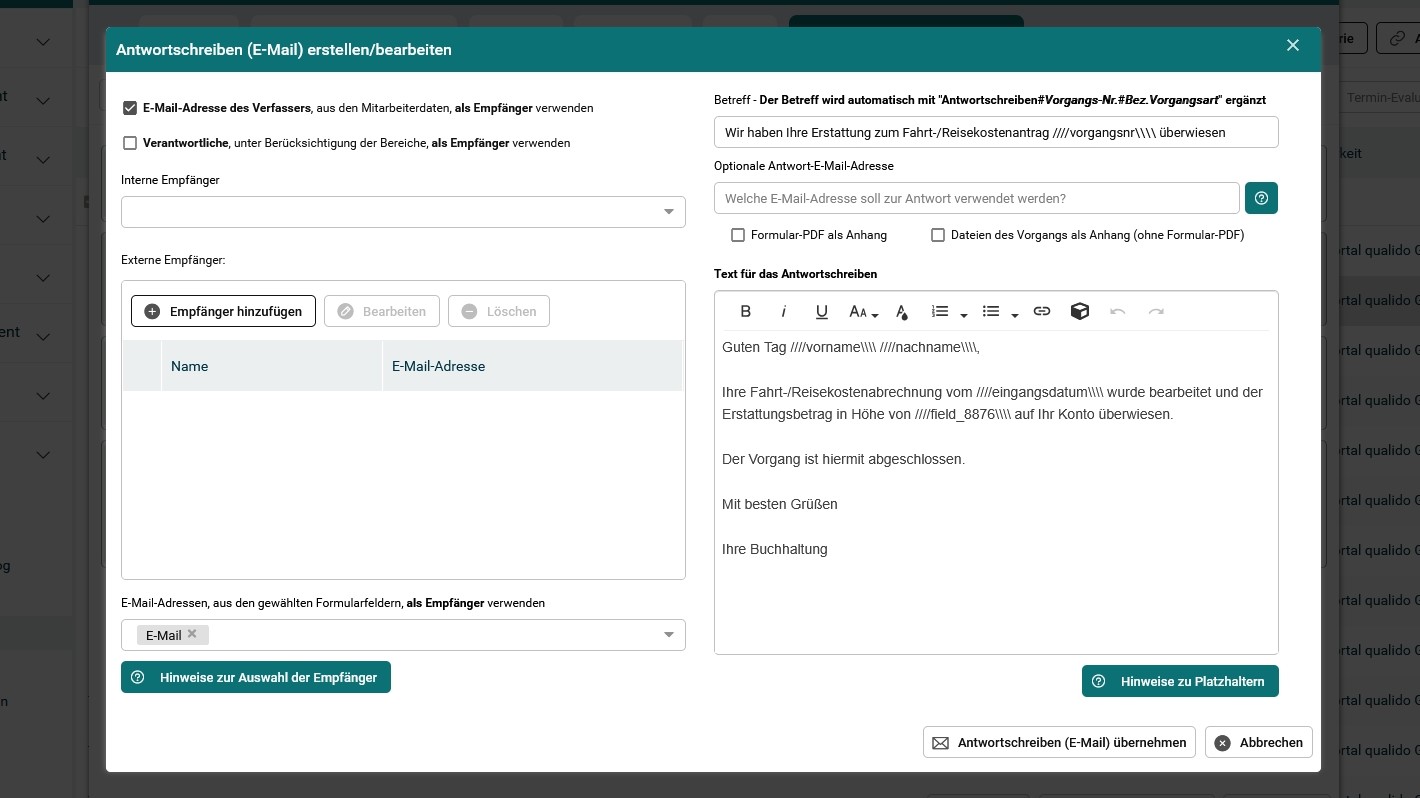Screen dimensions: 1420x798
Task: Toggle E-Mail-Adresse des Verfassers as recipient
Action: click(130, 108)
